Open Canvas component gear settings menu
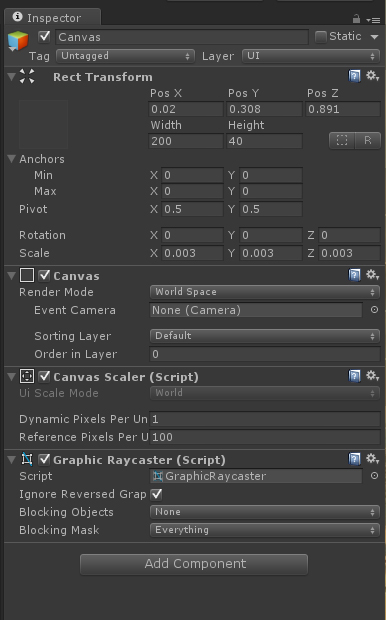This screenshot has height=620, width=386. 372,274
